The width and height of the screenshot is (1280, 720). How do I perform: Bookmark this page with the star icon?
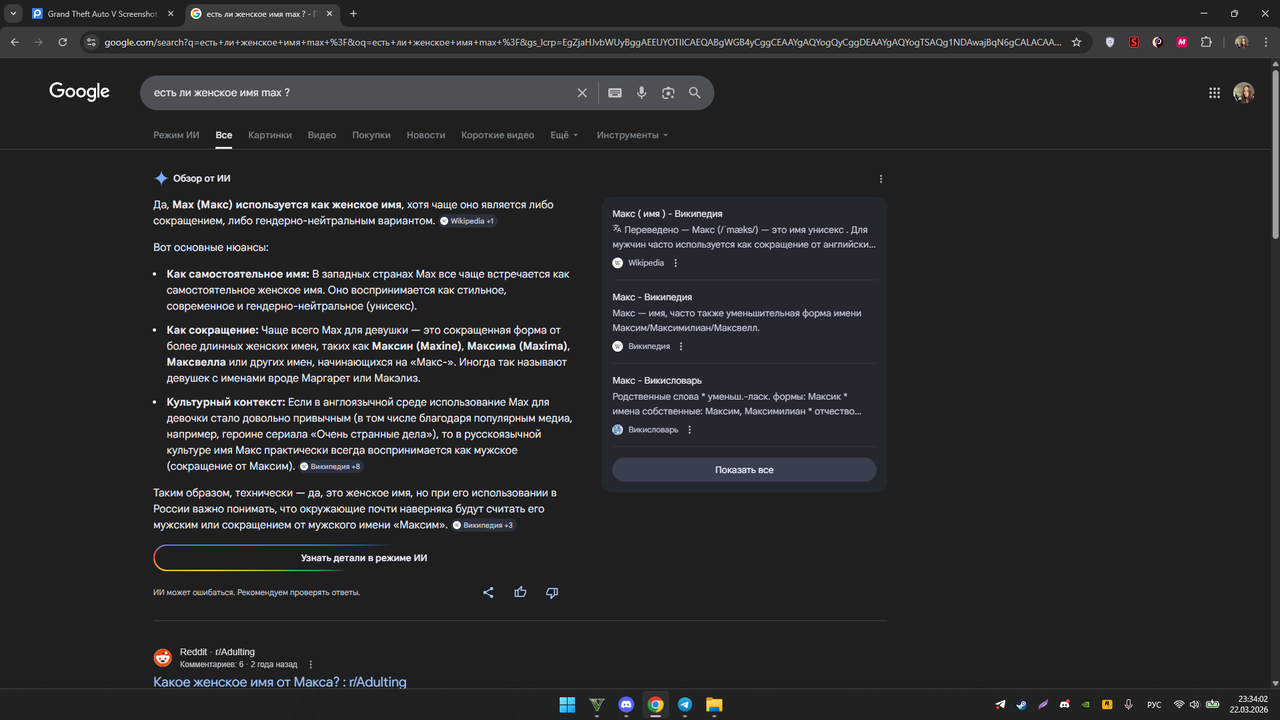[x=1076, y=42]
